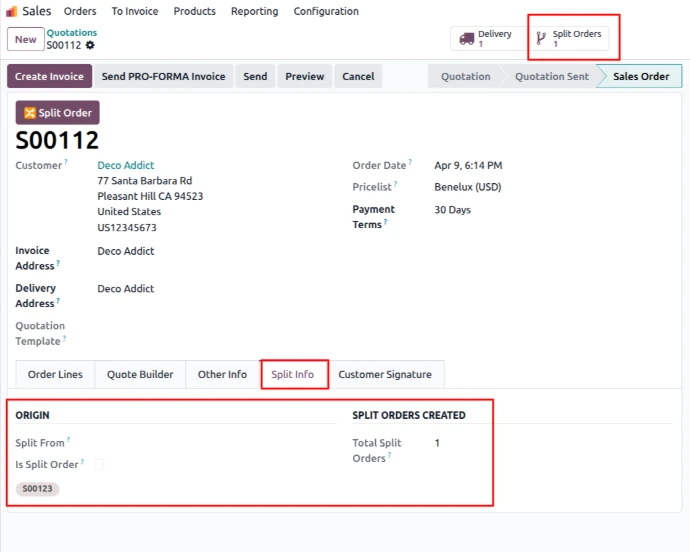Click the Split Orders branch icon
Viewport: 690px width, 552px height.
pyautogui.click(x=541, y=39)
